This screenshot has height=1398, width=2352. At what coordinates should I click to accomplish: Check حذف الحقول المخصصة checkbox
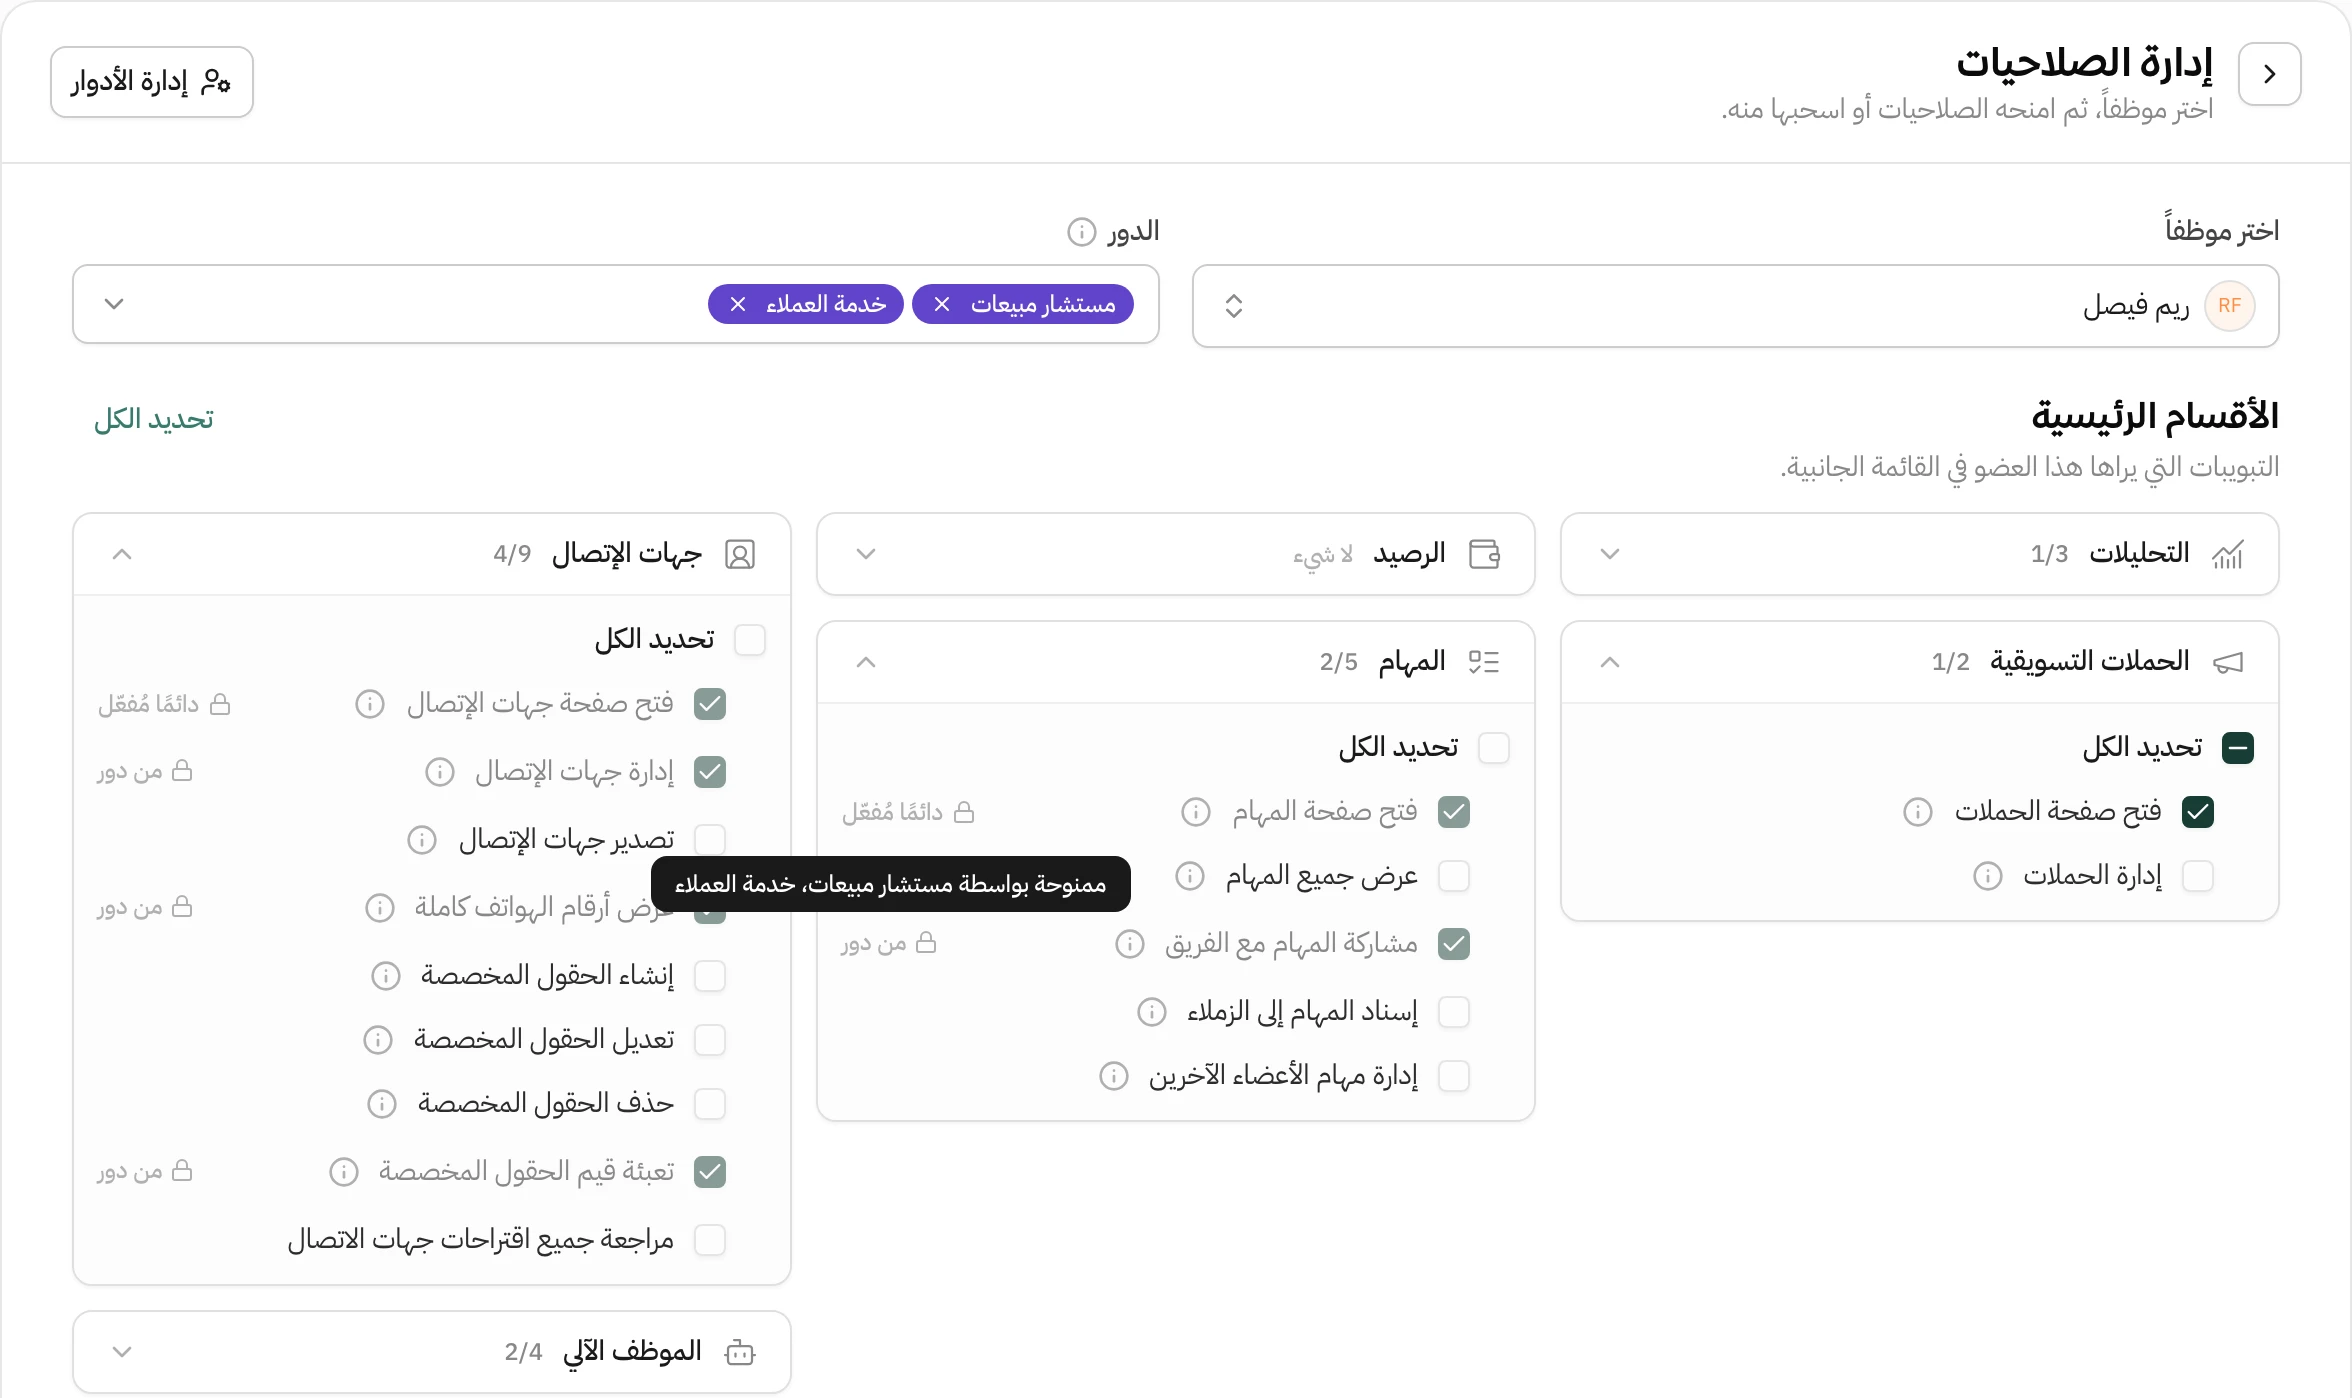pyautogui.click(x=710, y=1104)
